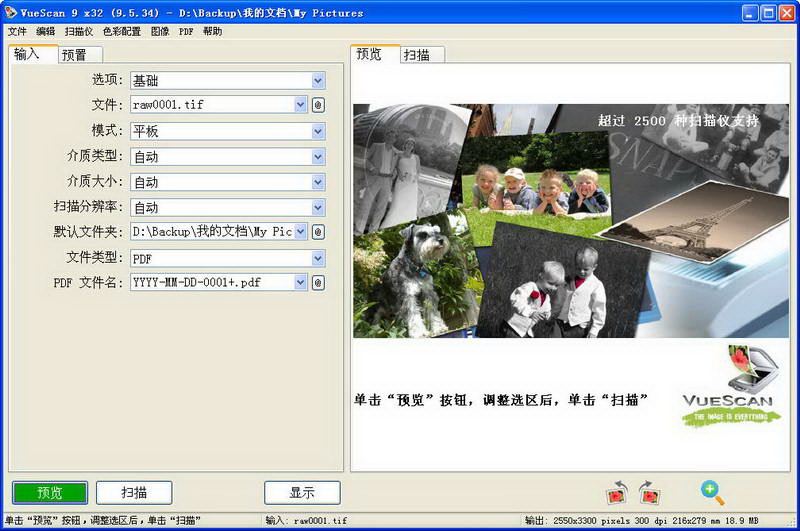This screenshot has width=800, height=531.
Task: Click the @ button beside the PDF file name field
Action: (x=318, y=283)
